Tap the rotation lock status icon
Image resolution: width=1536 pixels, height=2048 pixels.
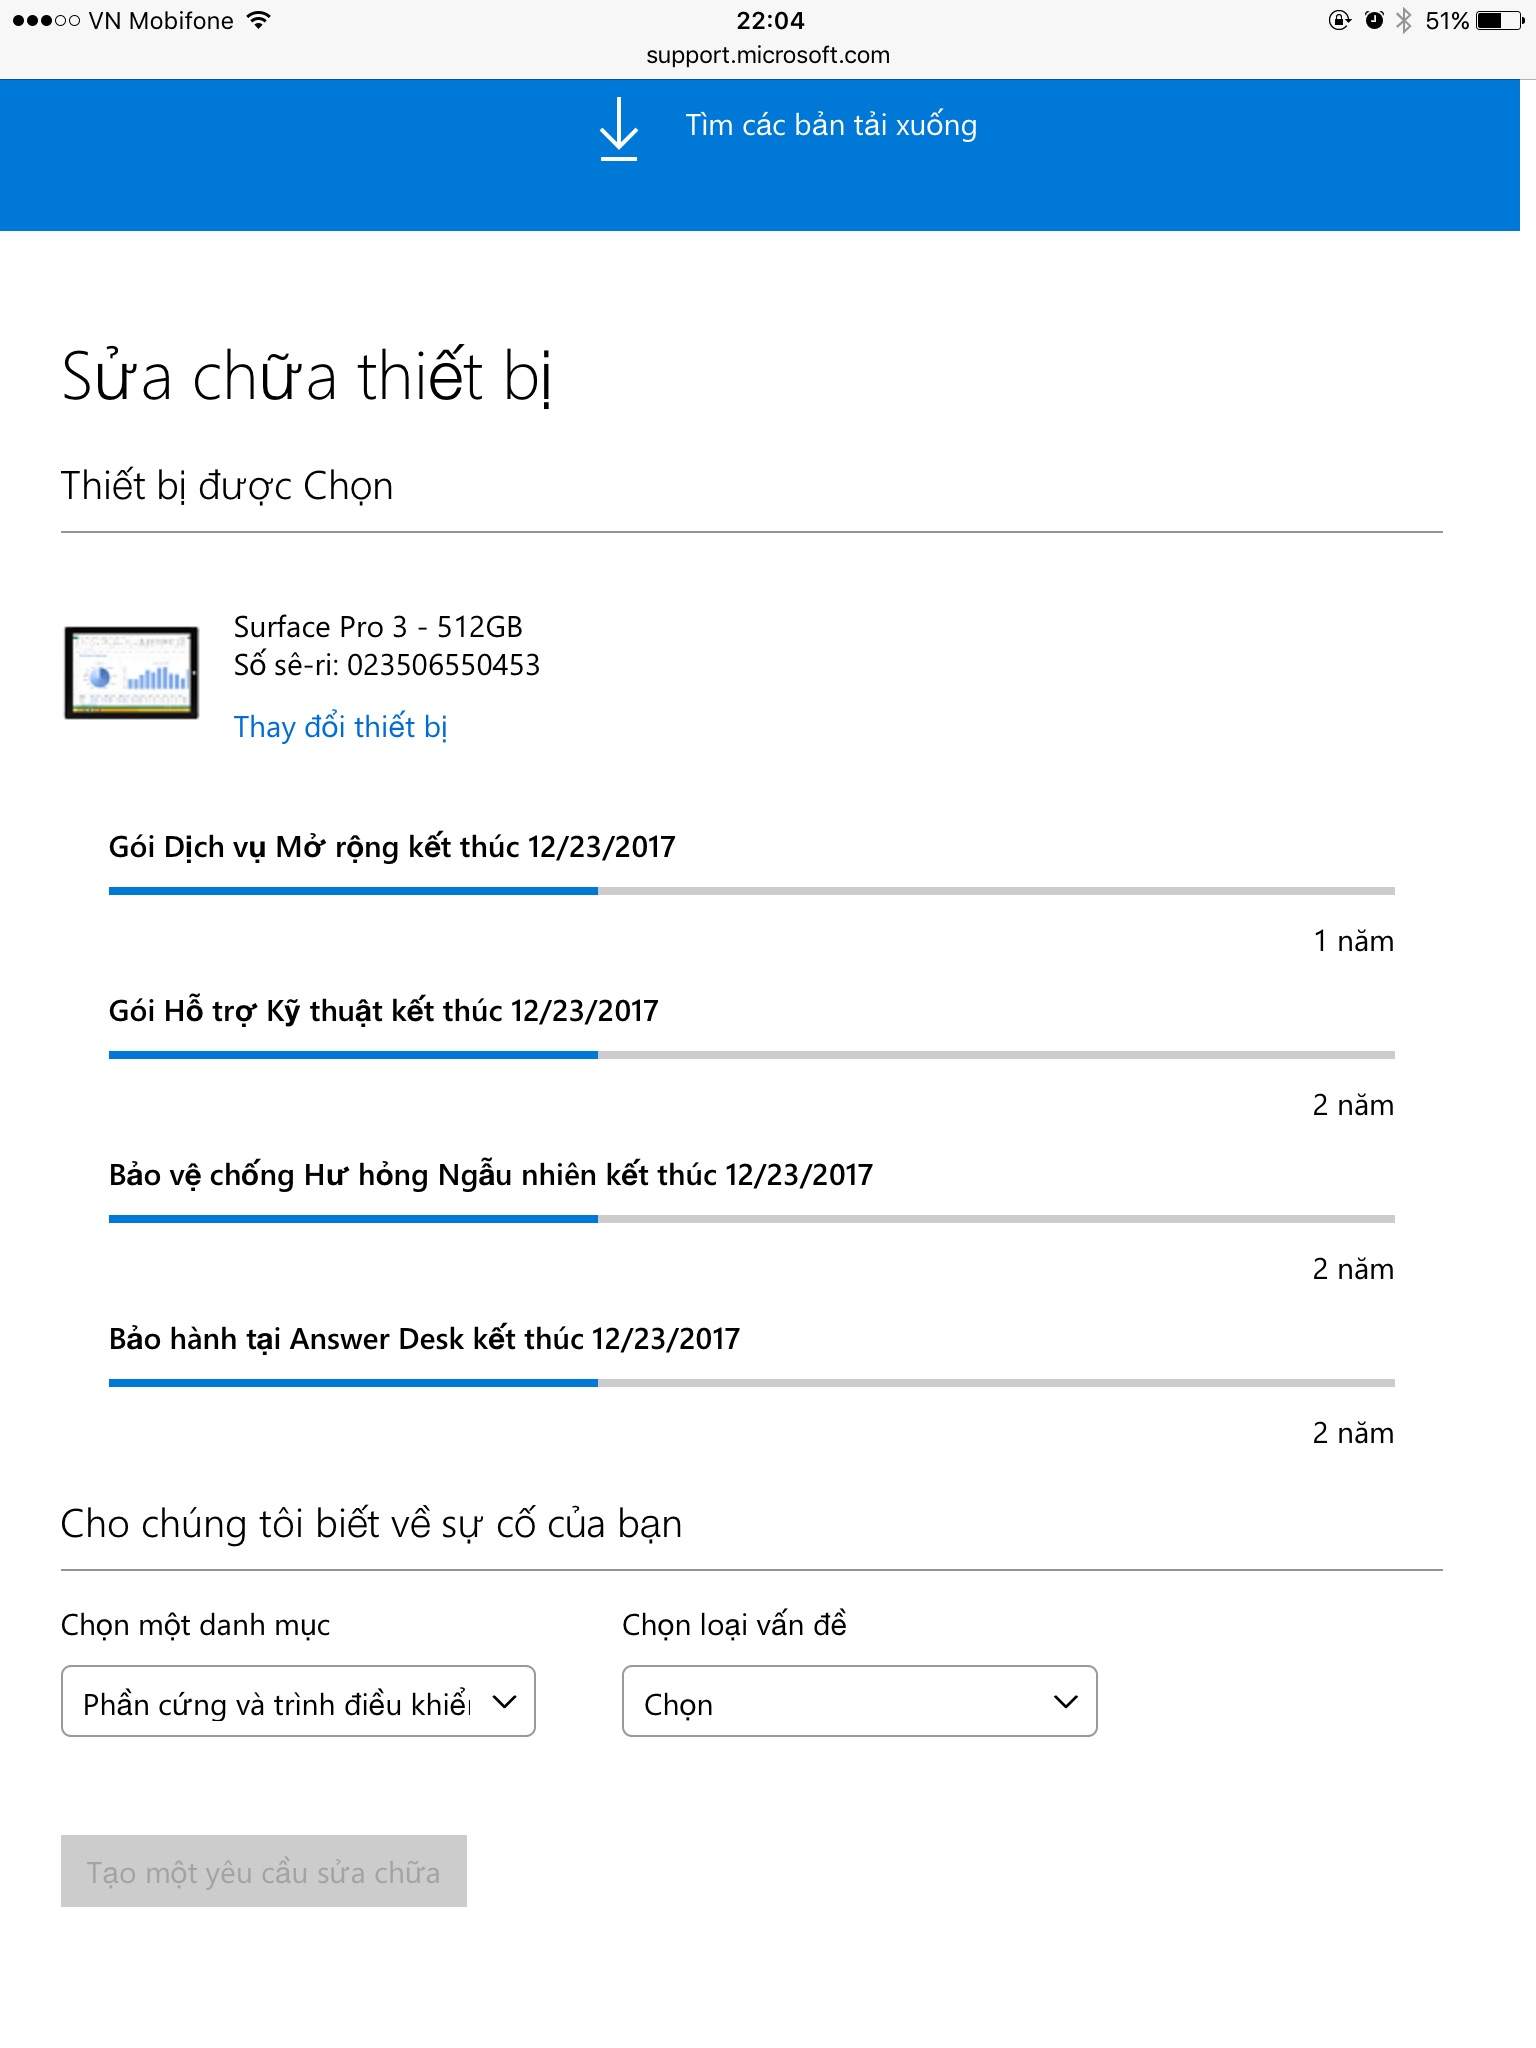click(1340, 20)
